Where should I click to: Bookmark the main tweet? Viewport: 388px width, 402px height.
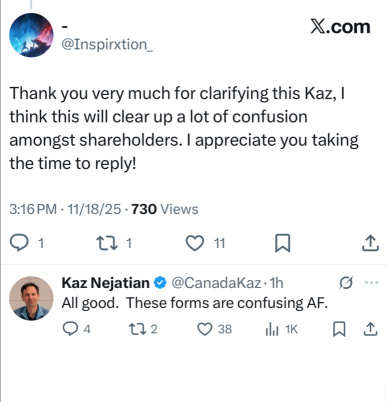(x=282, y=243)
